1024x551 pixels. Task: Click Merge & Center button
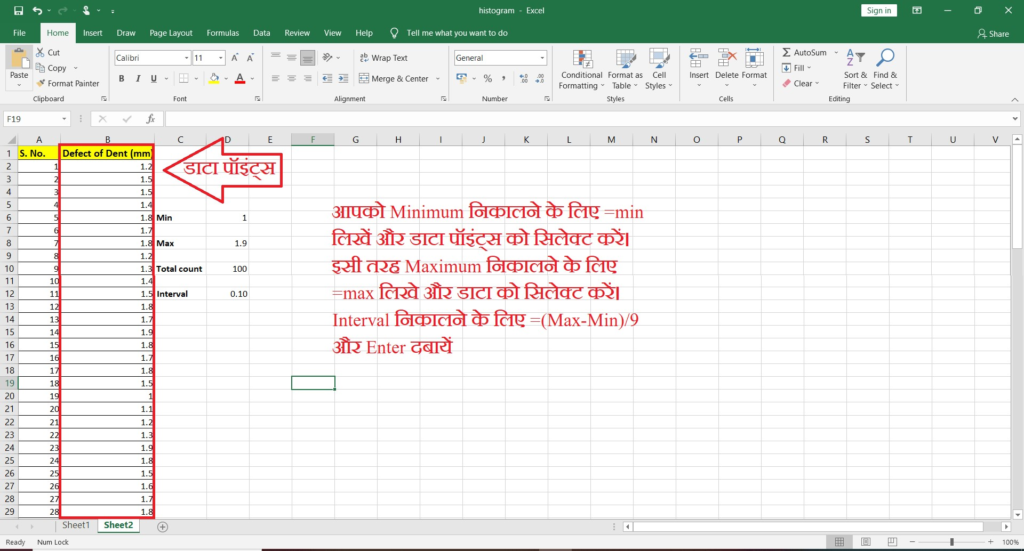(x=394, y=79)
